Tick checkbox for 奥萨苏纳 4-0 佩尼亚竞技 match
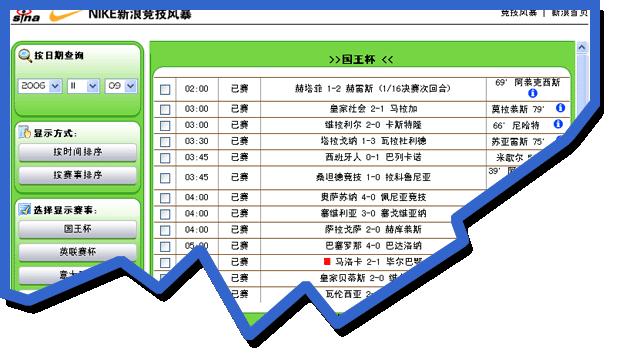620x360 pixels. pos(165,198)
